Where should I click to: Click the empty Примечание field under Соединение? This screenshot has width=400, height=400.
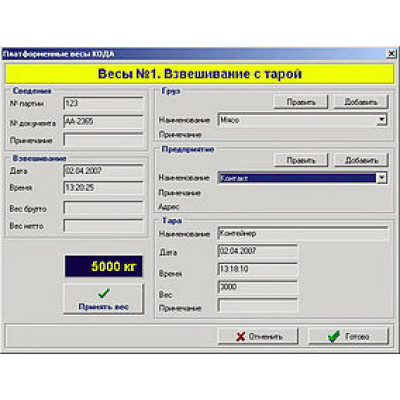point(103,140)
